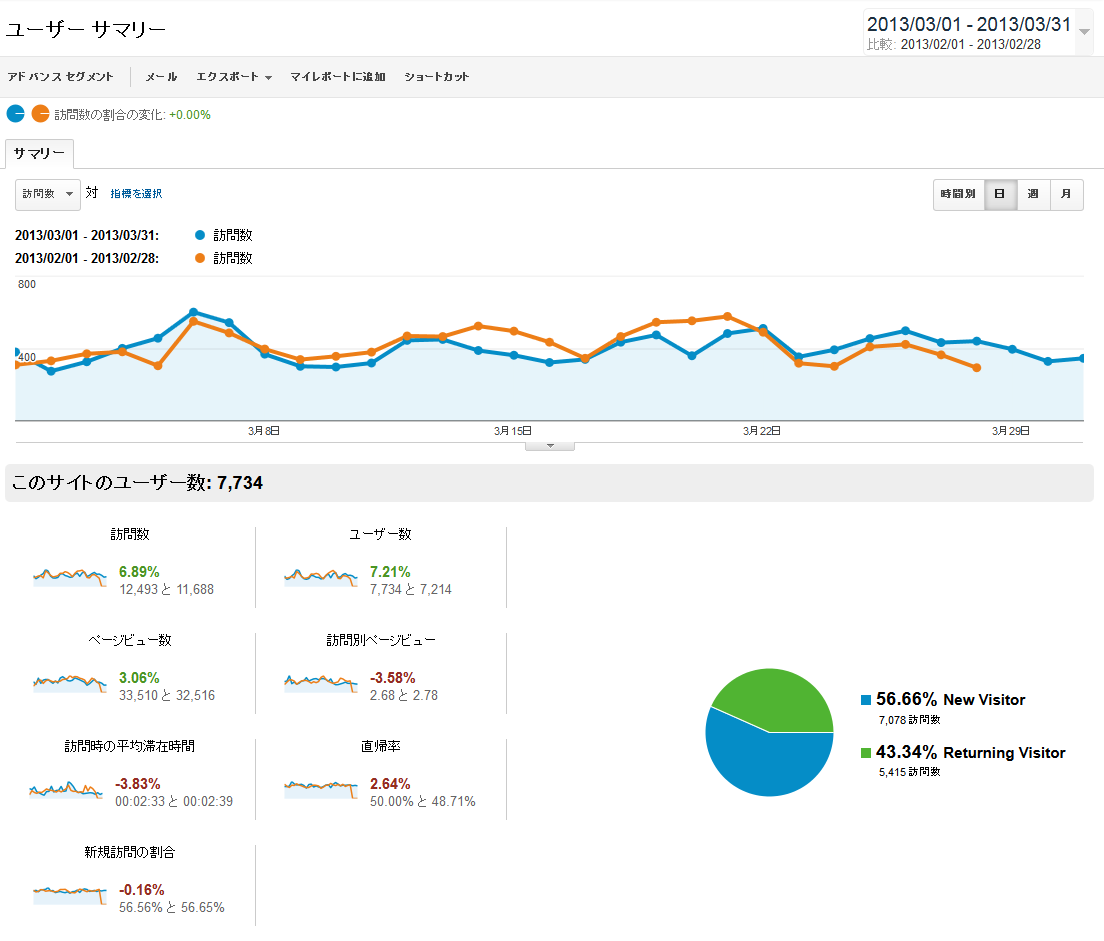Click the blue New Visitor legend square
Screen dimensions: 1104x941
(x=866, y=700)
